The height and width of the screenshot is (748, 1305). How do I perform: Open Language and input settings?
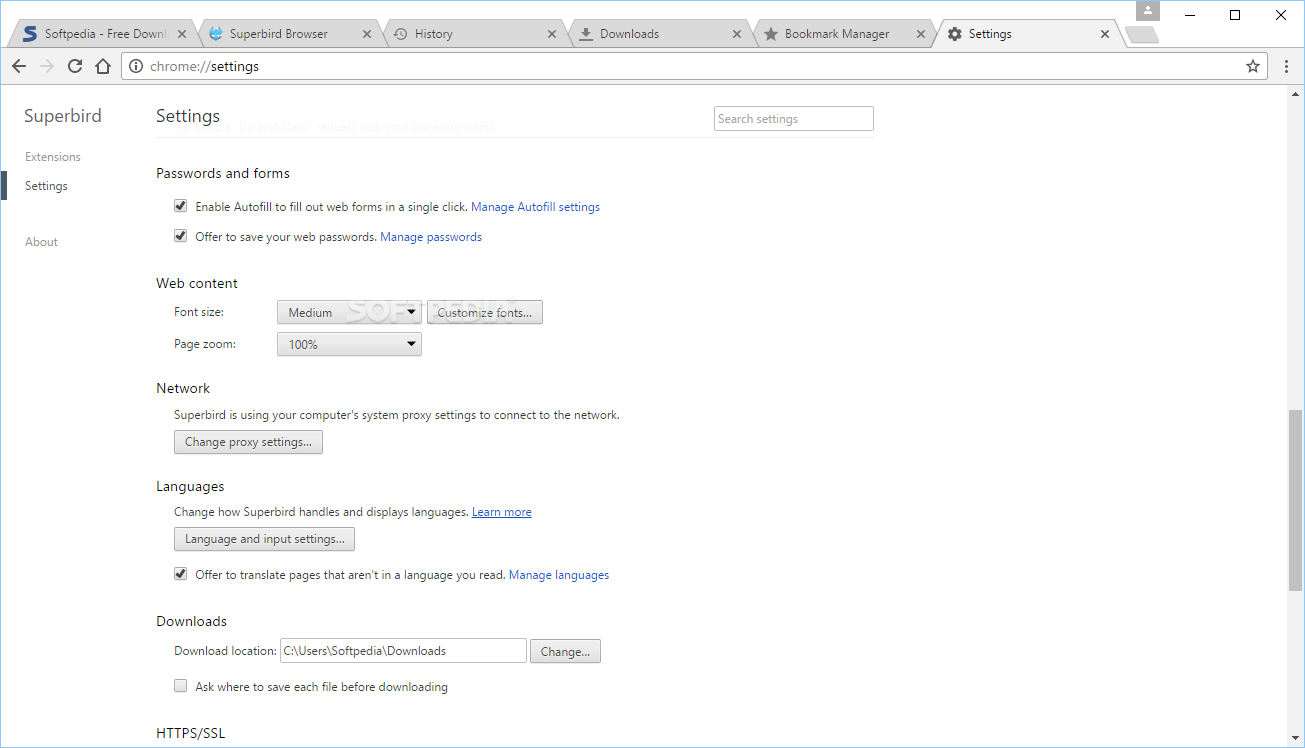(x=264, y=539)
